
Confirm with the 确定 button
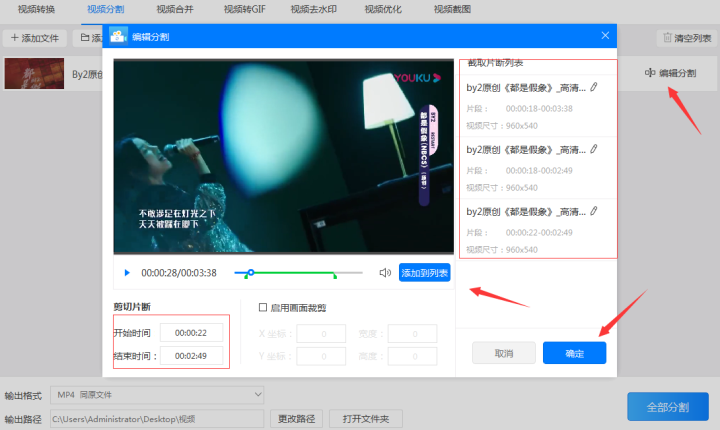click(x=574, y=353)
